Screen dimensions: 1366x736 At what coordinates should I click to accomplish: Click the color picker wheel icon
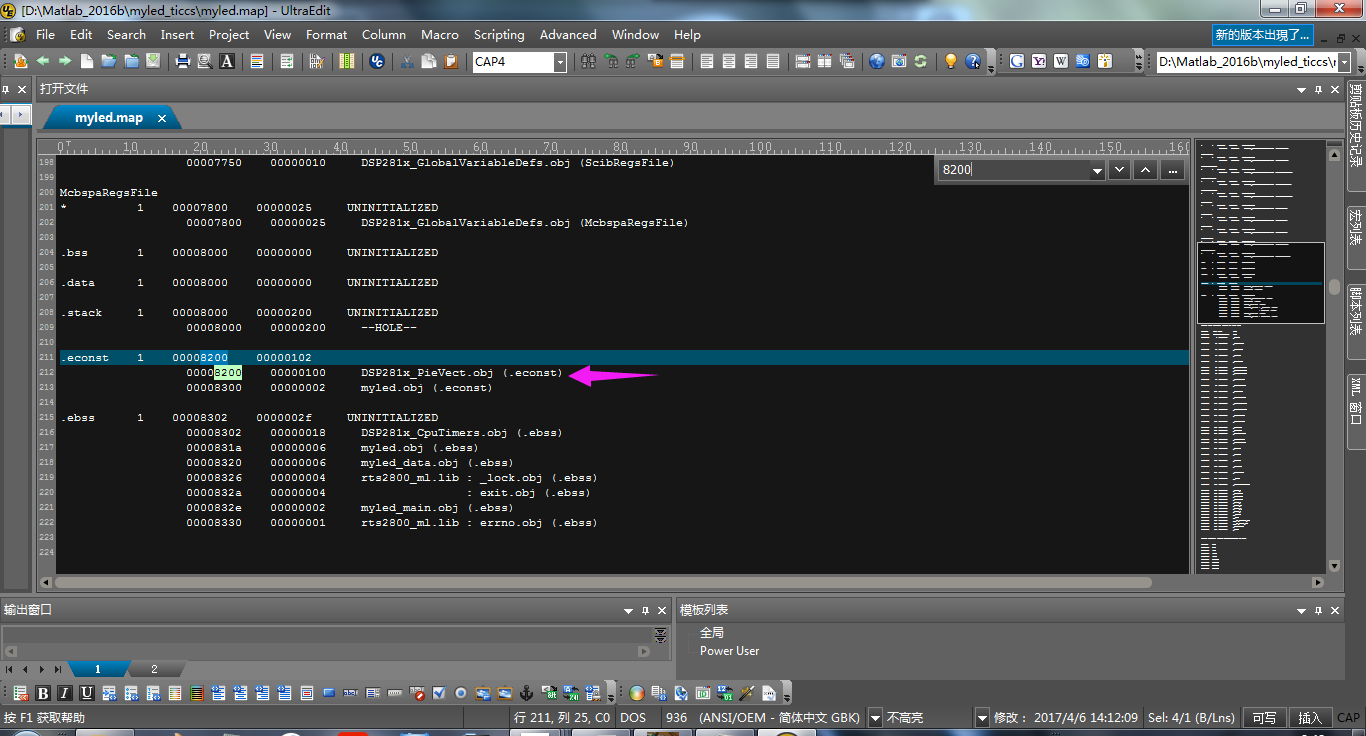637,693
